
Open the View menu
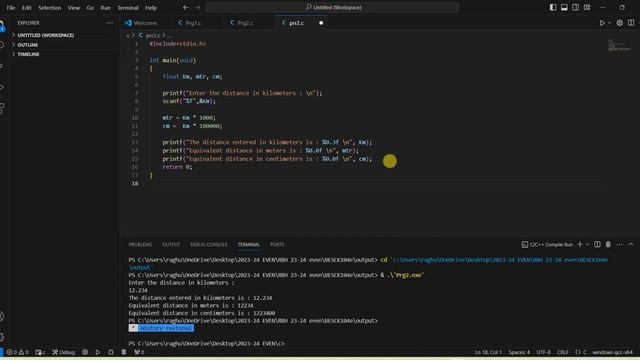point(73,8)
